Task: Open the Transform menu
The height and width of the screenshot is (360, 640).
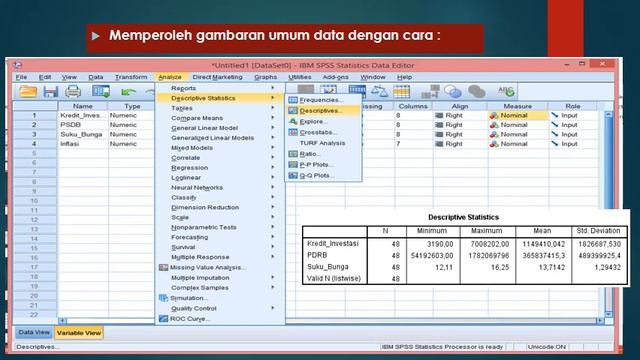Action: [x=131, y=77]
